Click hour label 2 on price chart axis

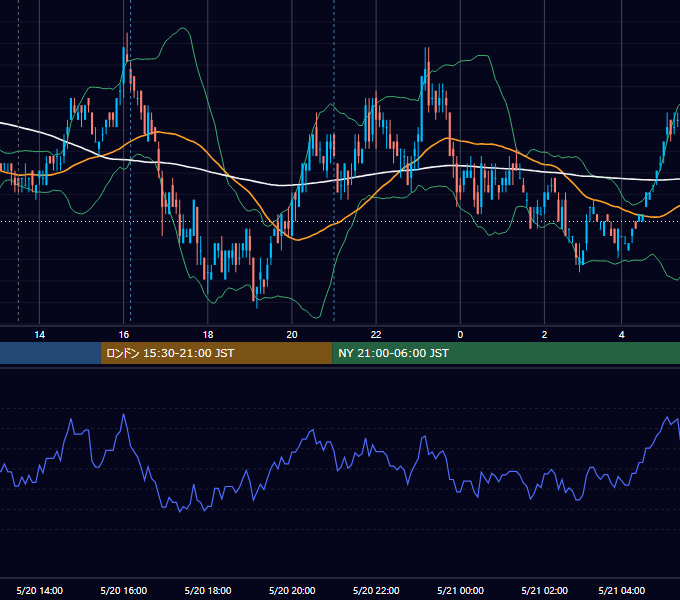click(544, 335)
